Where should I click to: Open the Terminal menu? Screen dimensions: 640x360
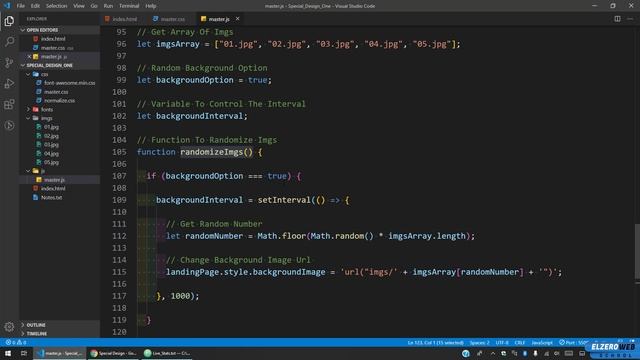[x=129, y=6]
